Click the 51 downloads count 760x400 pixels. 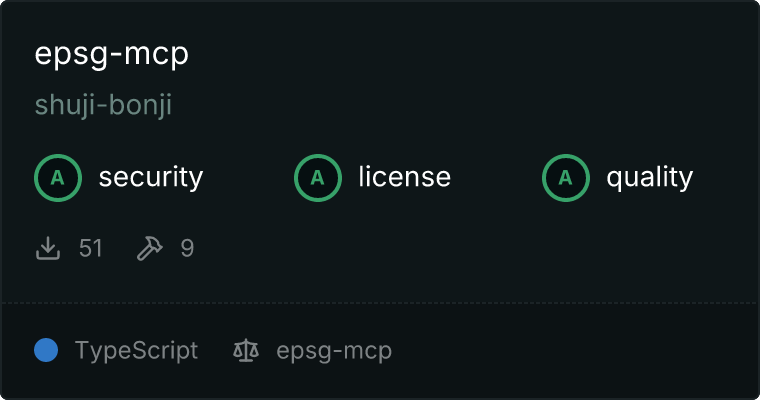91,248
